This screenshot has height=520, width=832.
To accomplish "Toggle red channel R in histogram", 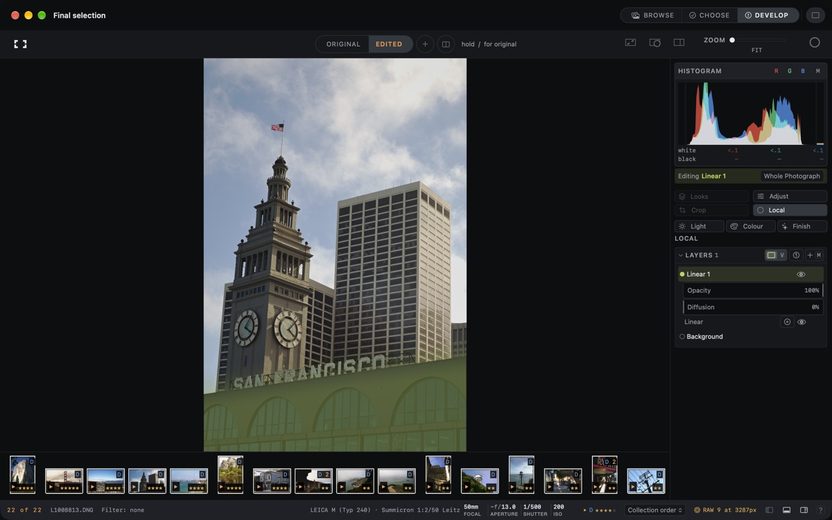I will click(x=776, y=71).
